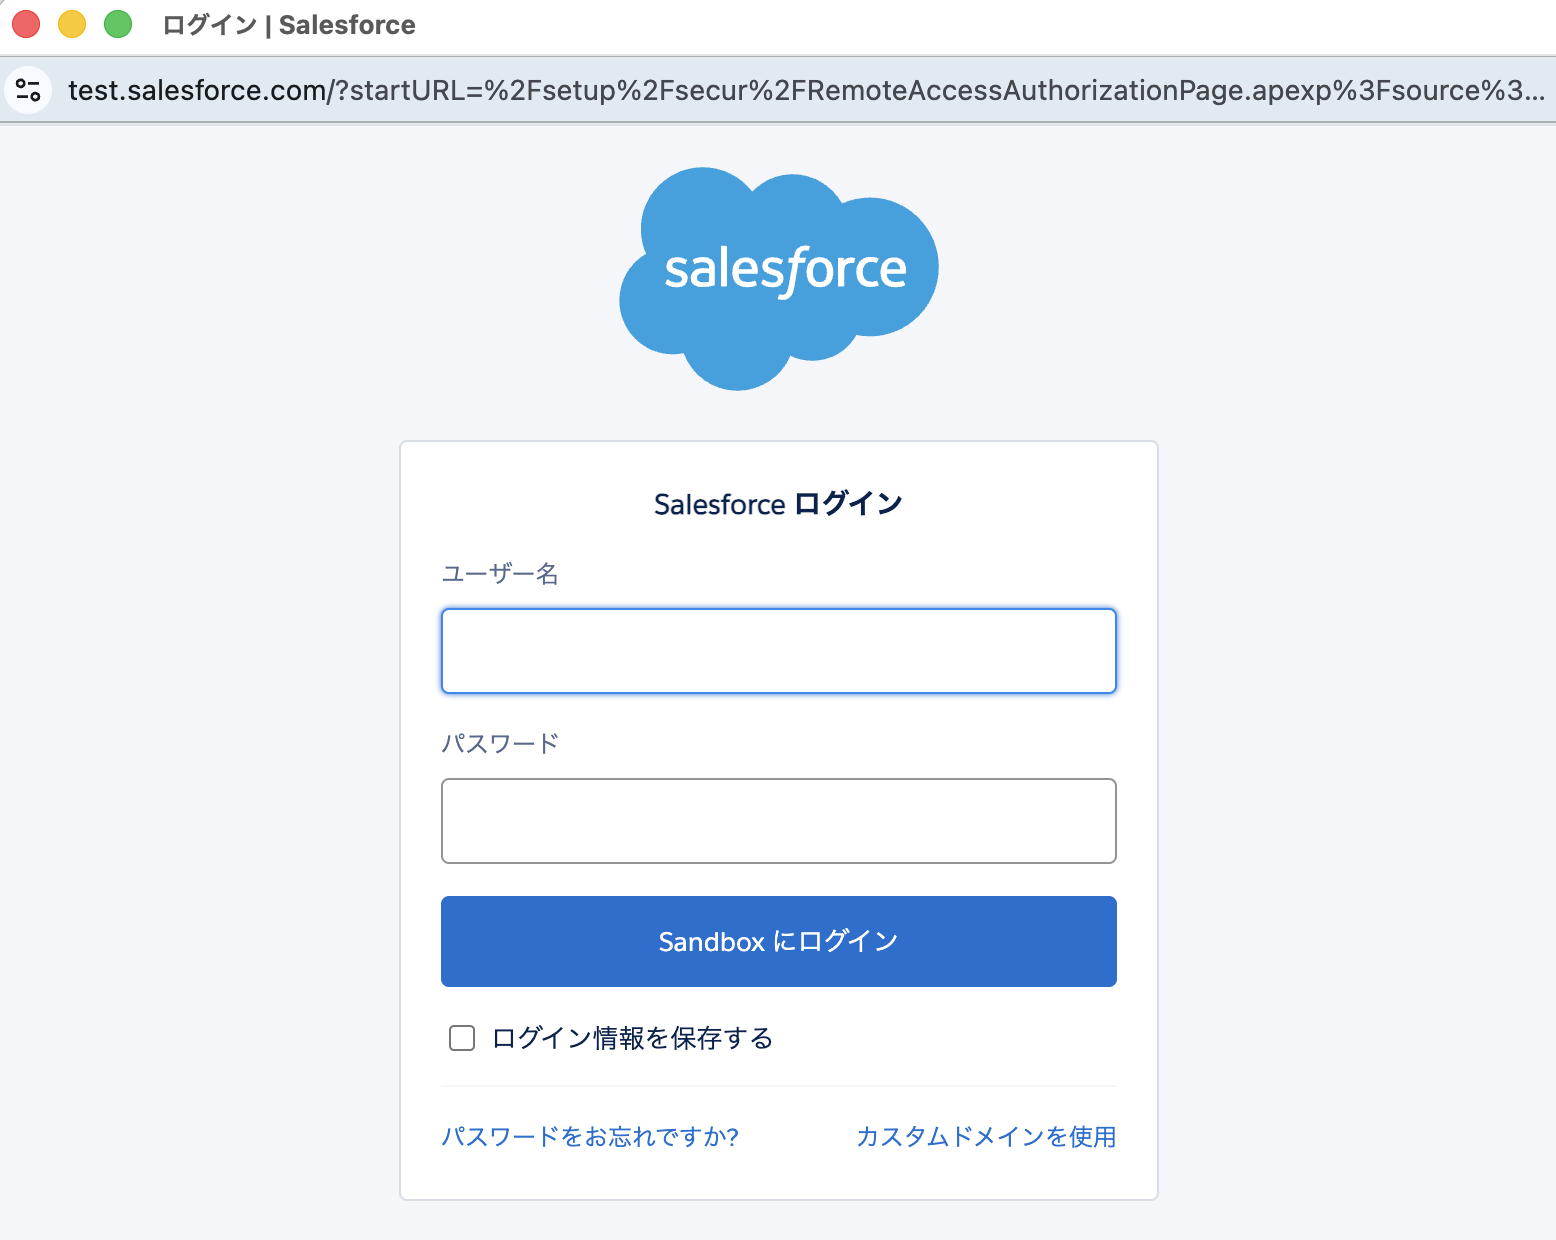Screen dimensions: 1556x1240
Task: Click the site information icon in address bar
Action: (x=28, y=90)
